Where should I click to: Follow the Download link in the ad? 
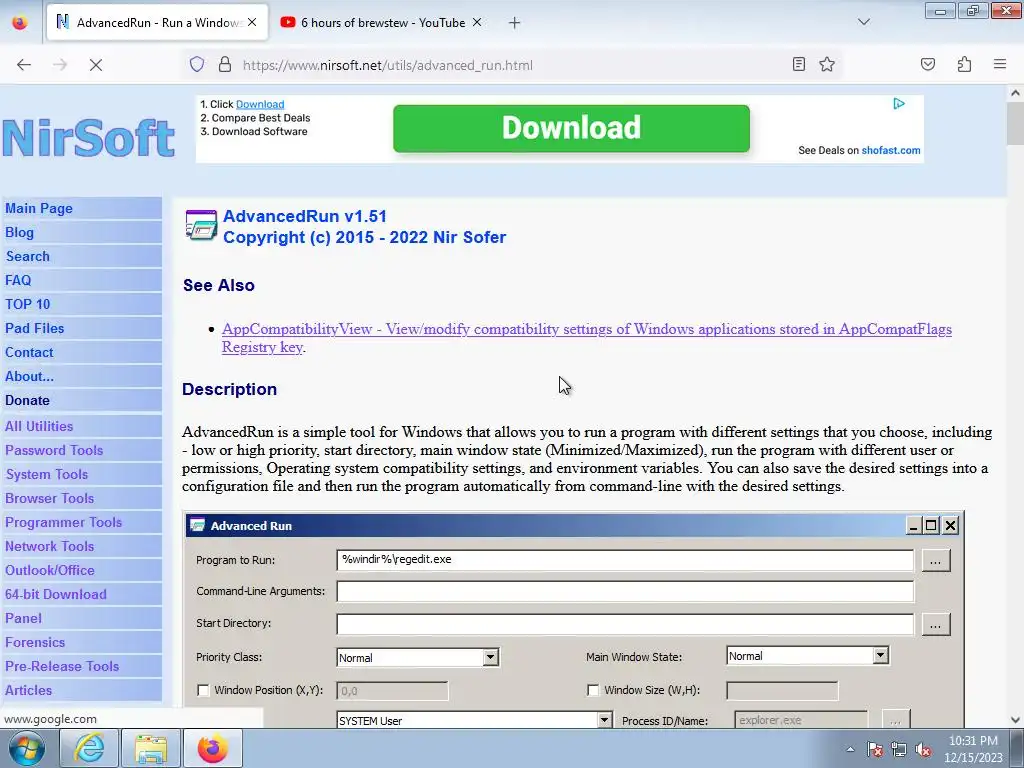pos(260,104)
